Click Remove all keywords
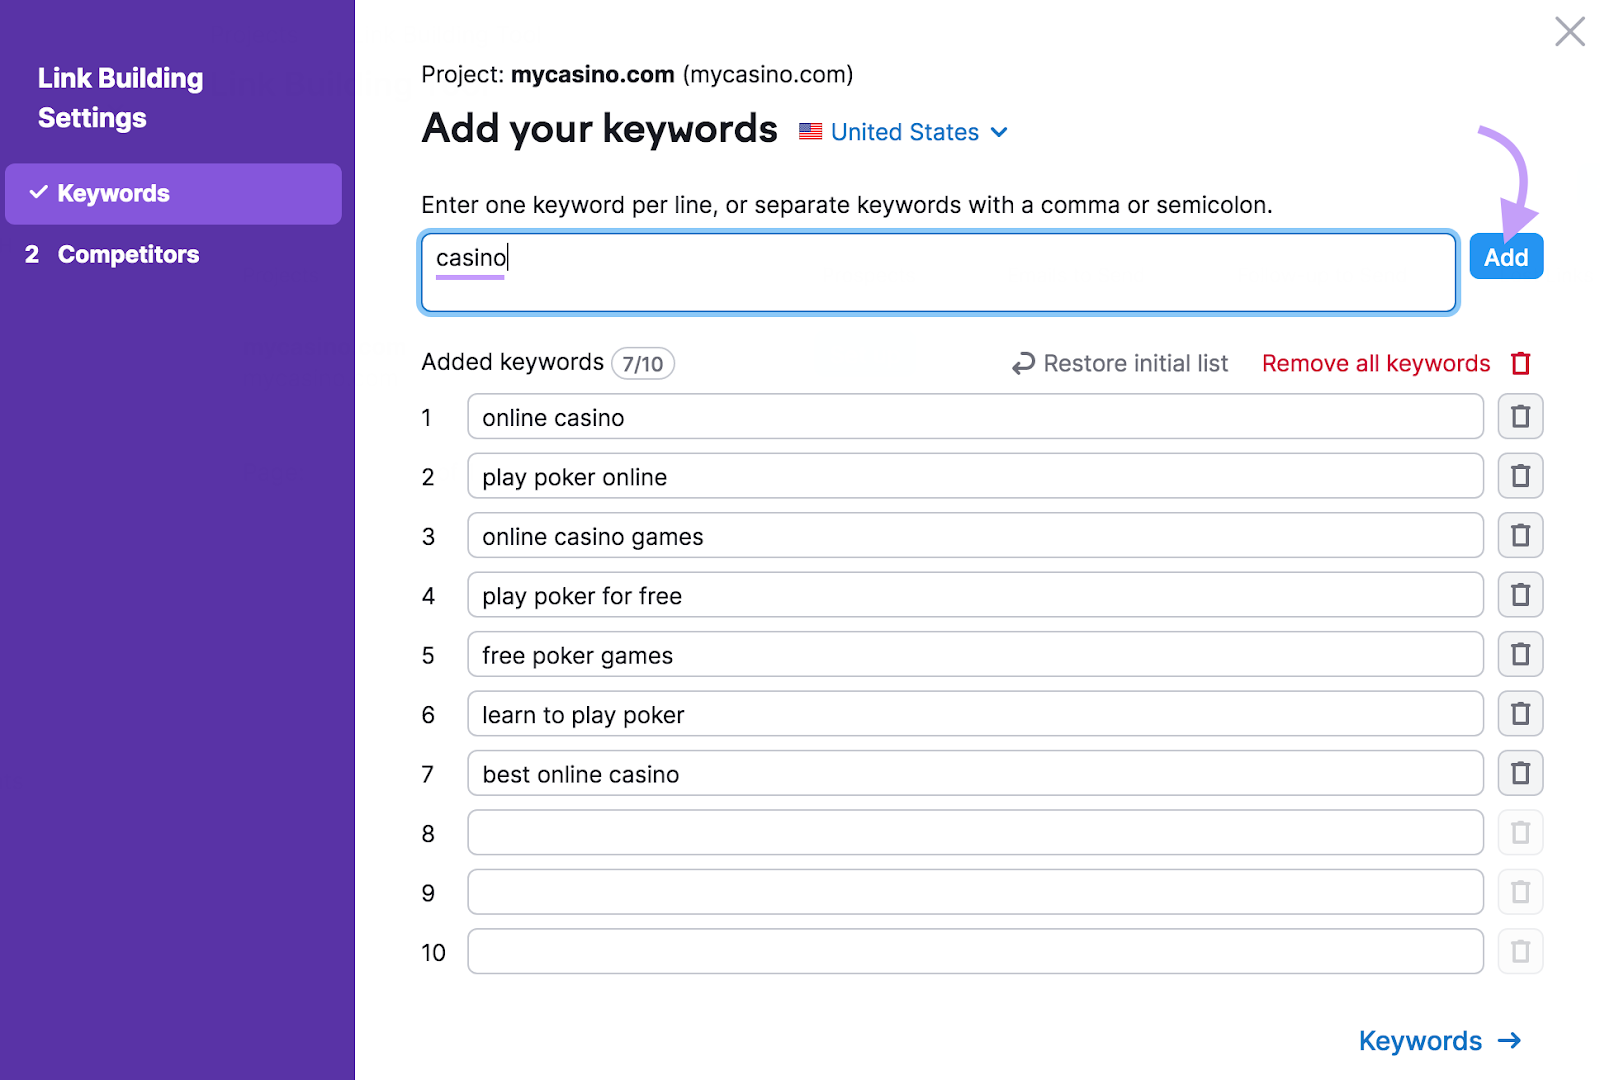Screen dimensions: 1600x1080 pyautogui.click(x=1376, y=363)
